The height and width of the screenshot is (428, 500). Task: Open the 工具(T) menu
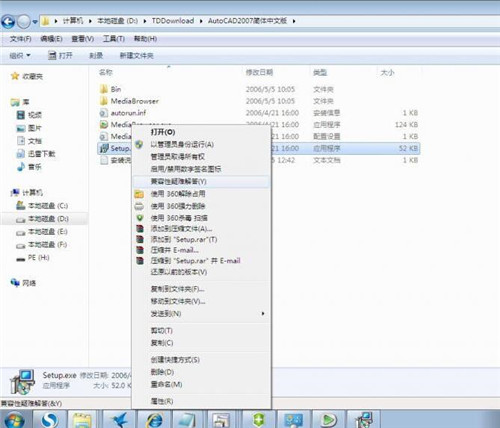point(114,39)
